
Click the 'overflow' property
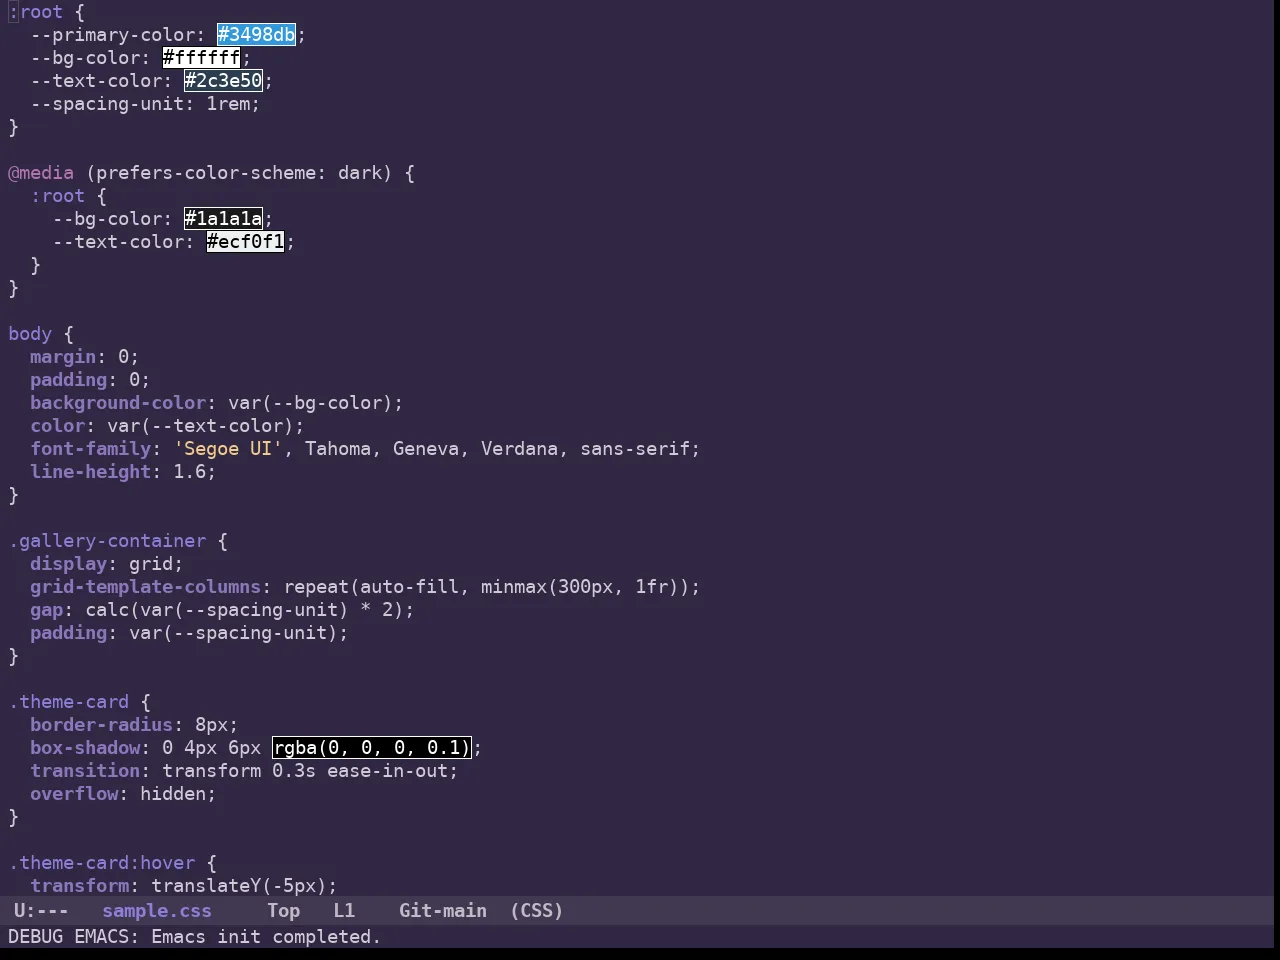[x=74, y=793]
